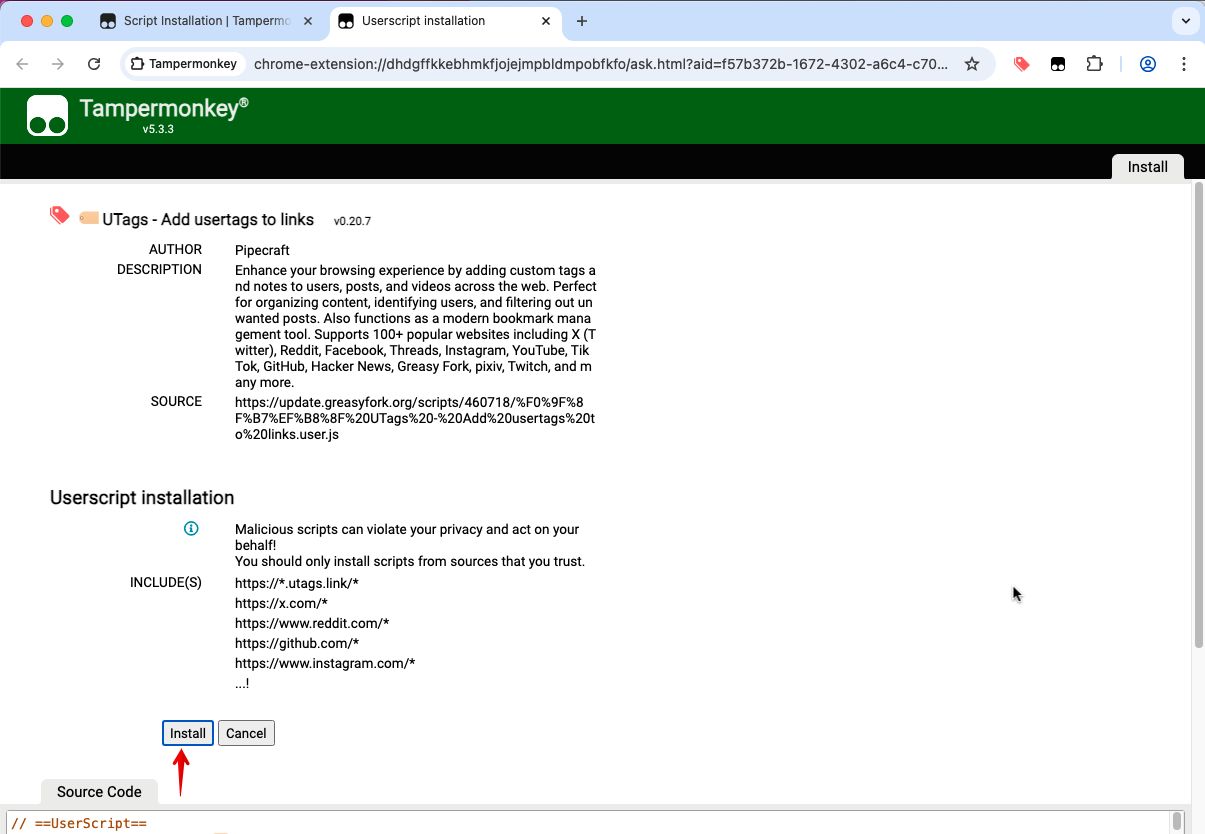This screenshot has width=1205, height=834.
Task: Open the Chrome profile icon
Action: pos(1147,64)
